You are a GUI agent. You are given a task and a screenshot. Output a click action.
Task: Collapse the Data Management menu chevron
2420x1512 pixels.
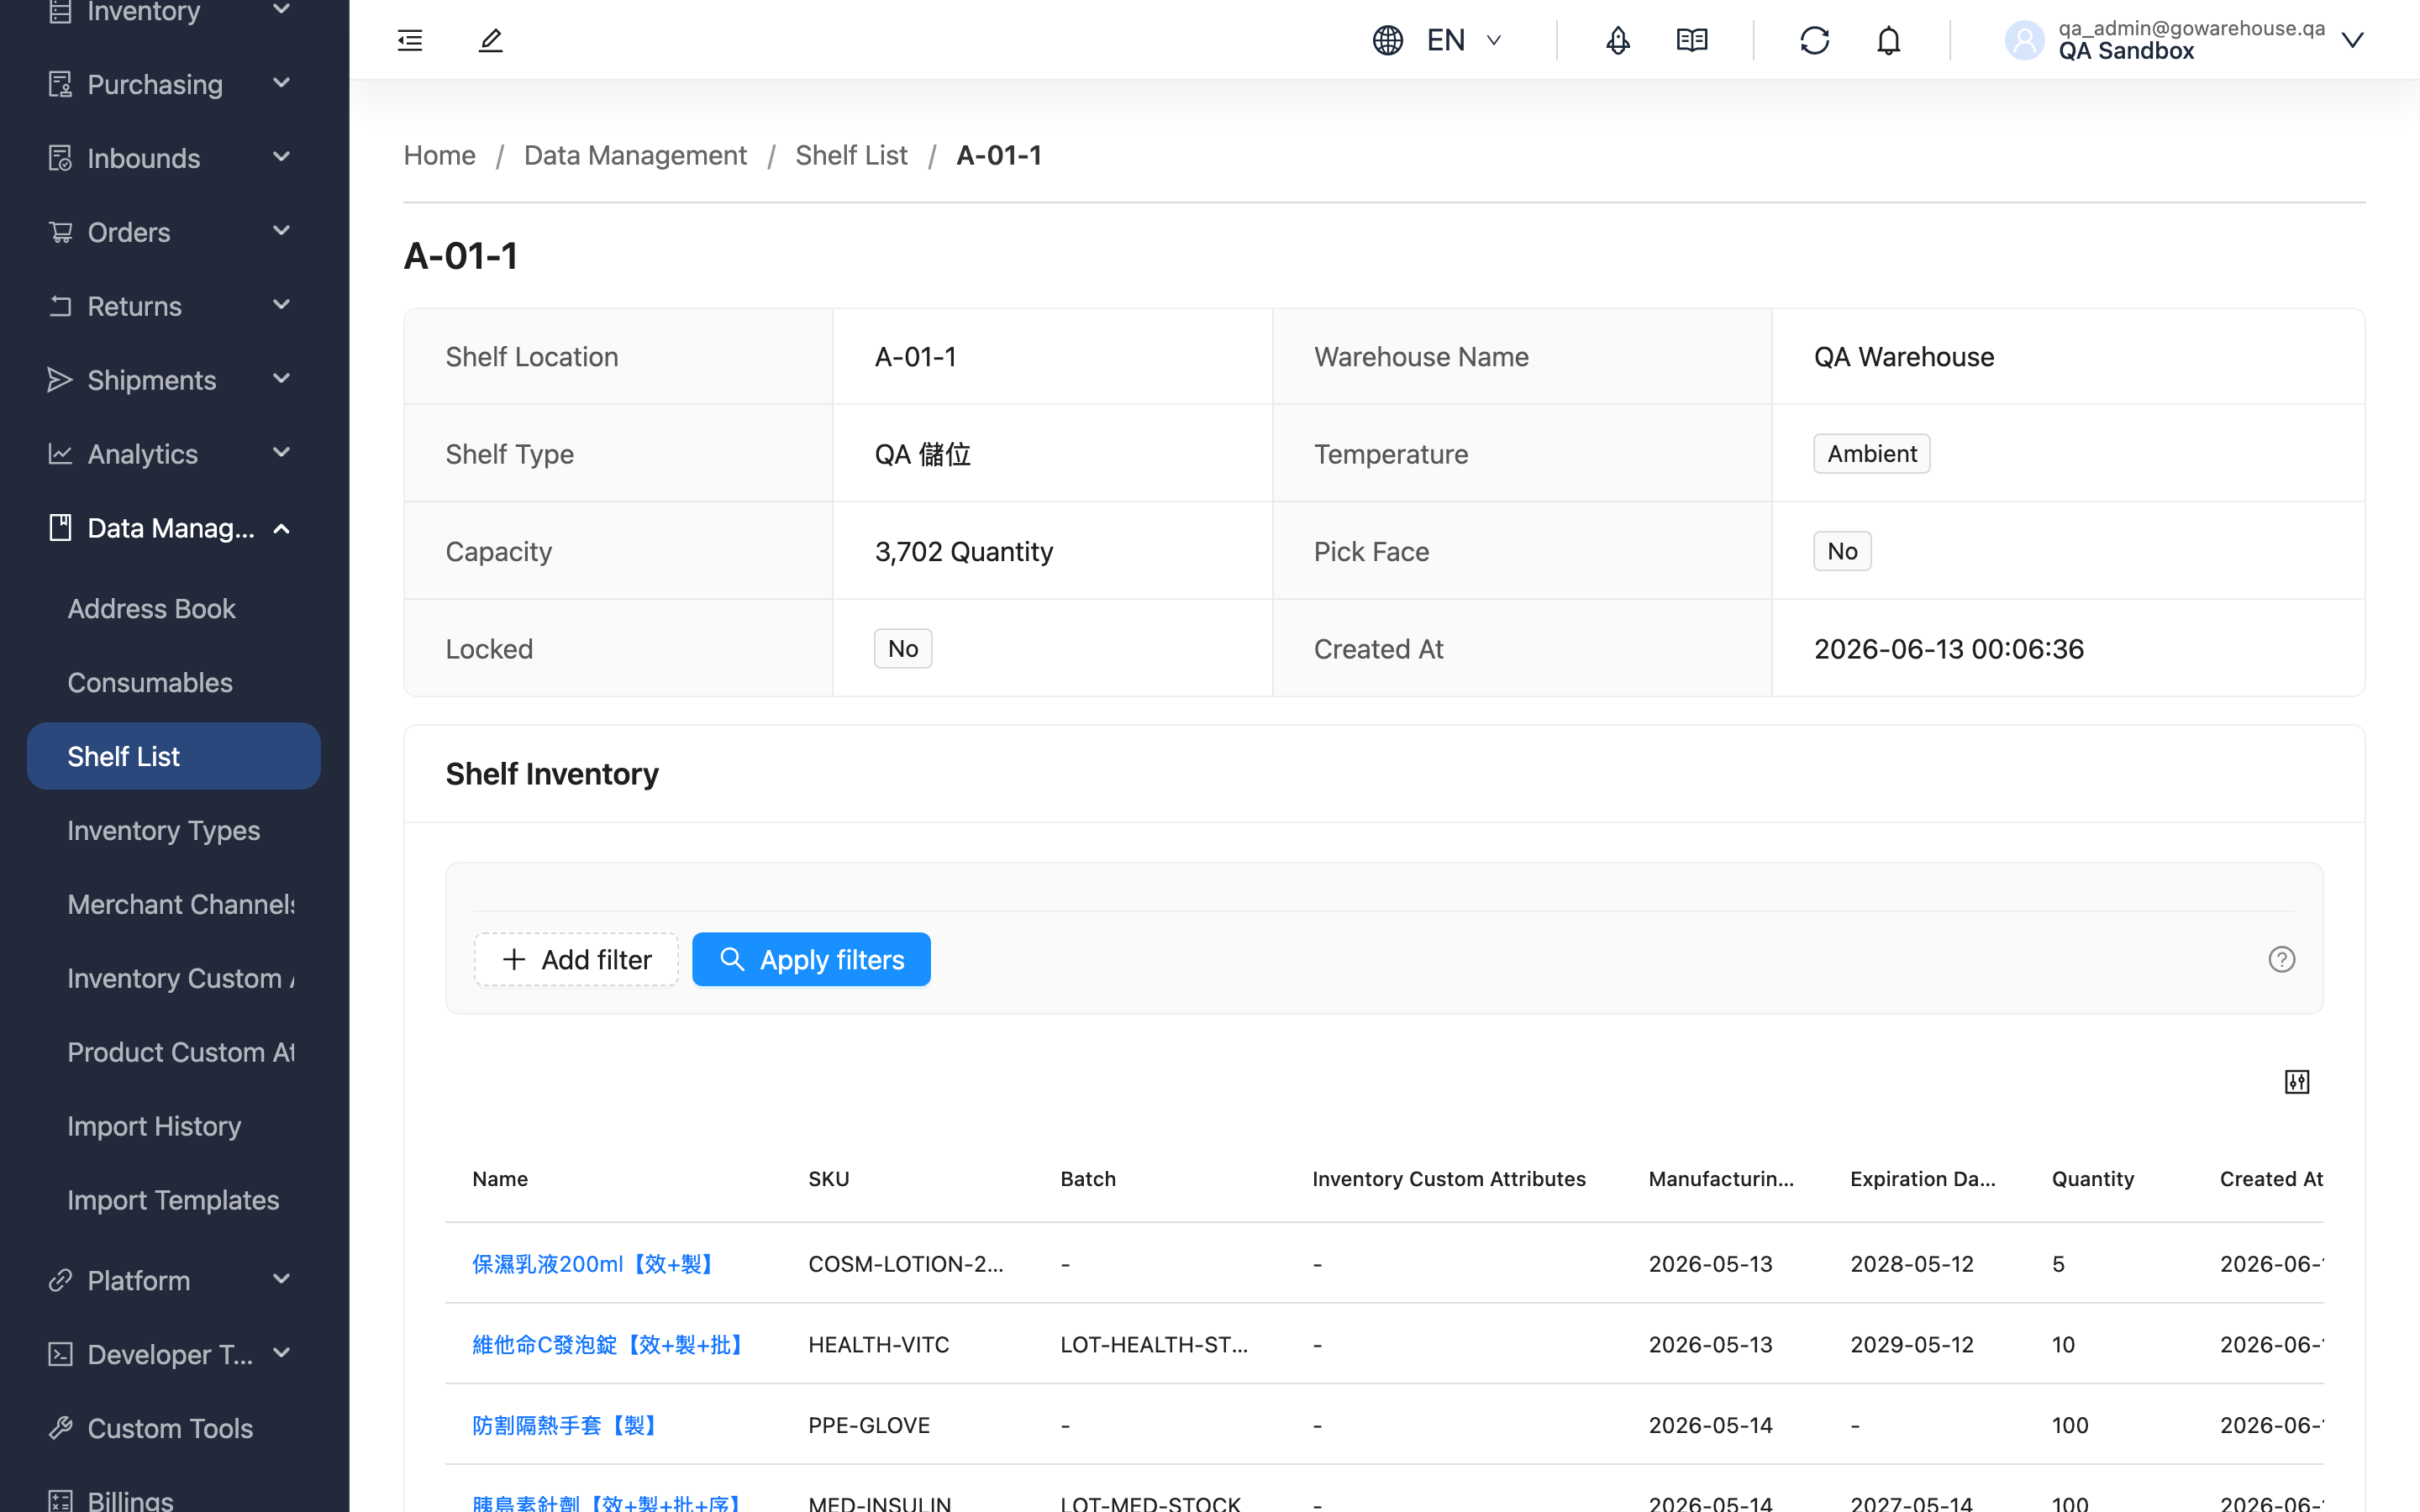tap(282, 528)
